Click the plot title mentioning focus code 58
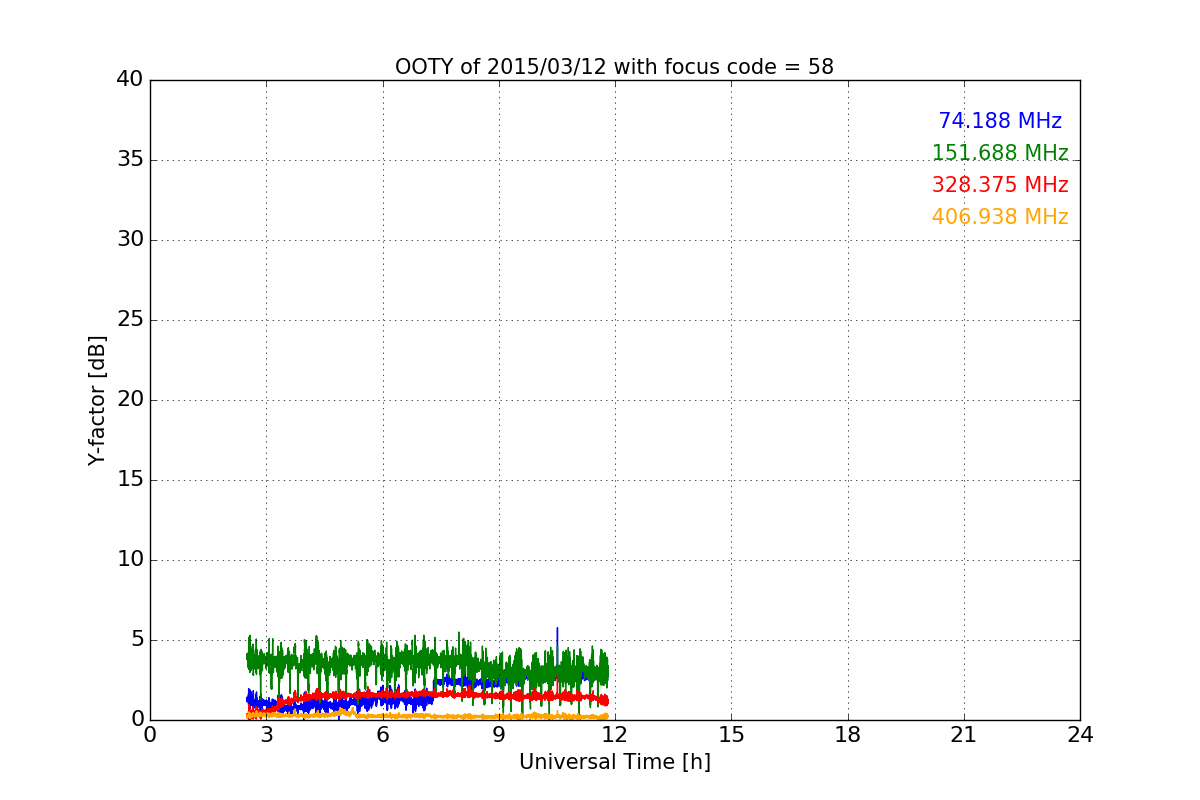The image size is (1200, 800). (614, 67)
